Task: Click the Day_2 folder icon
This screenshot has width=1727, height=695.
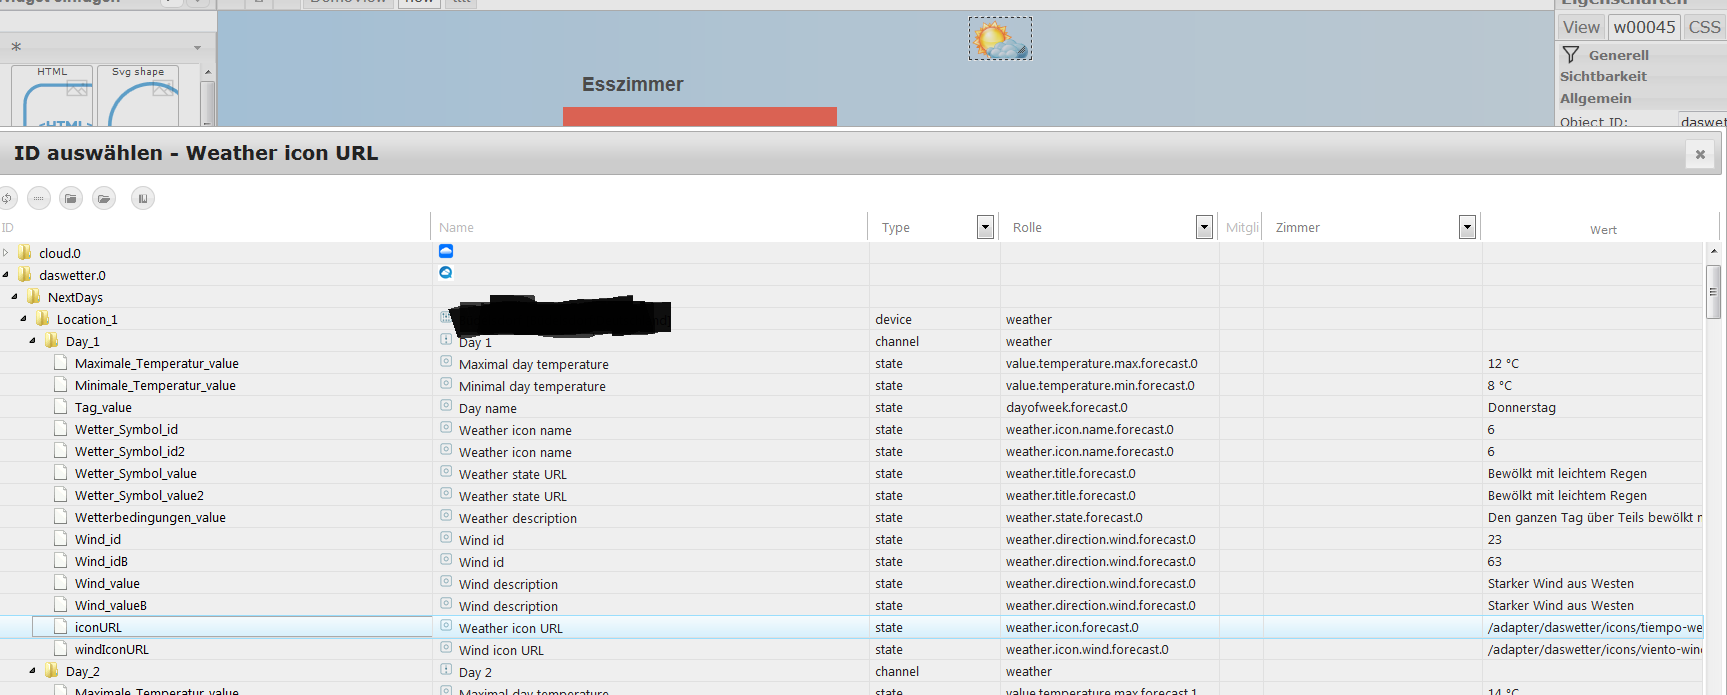Action: click(52, 671)
